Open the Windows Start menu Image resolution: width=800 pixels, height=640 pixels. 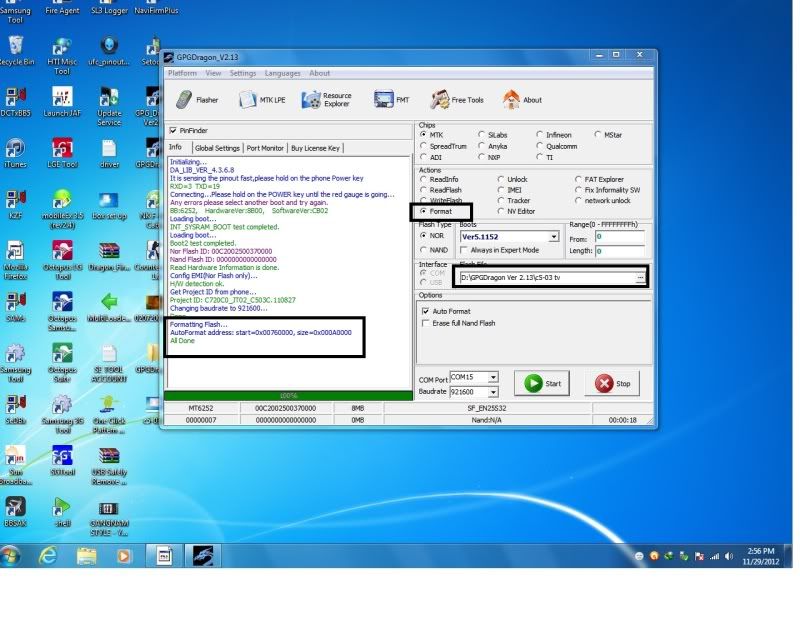click(11, 555)
